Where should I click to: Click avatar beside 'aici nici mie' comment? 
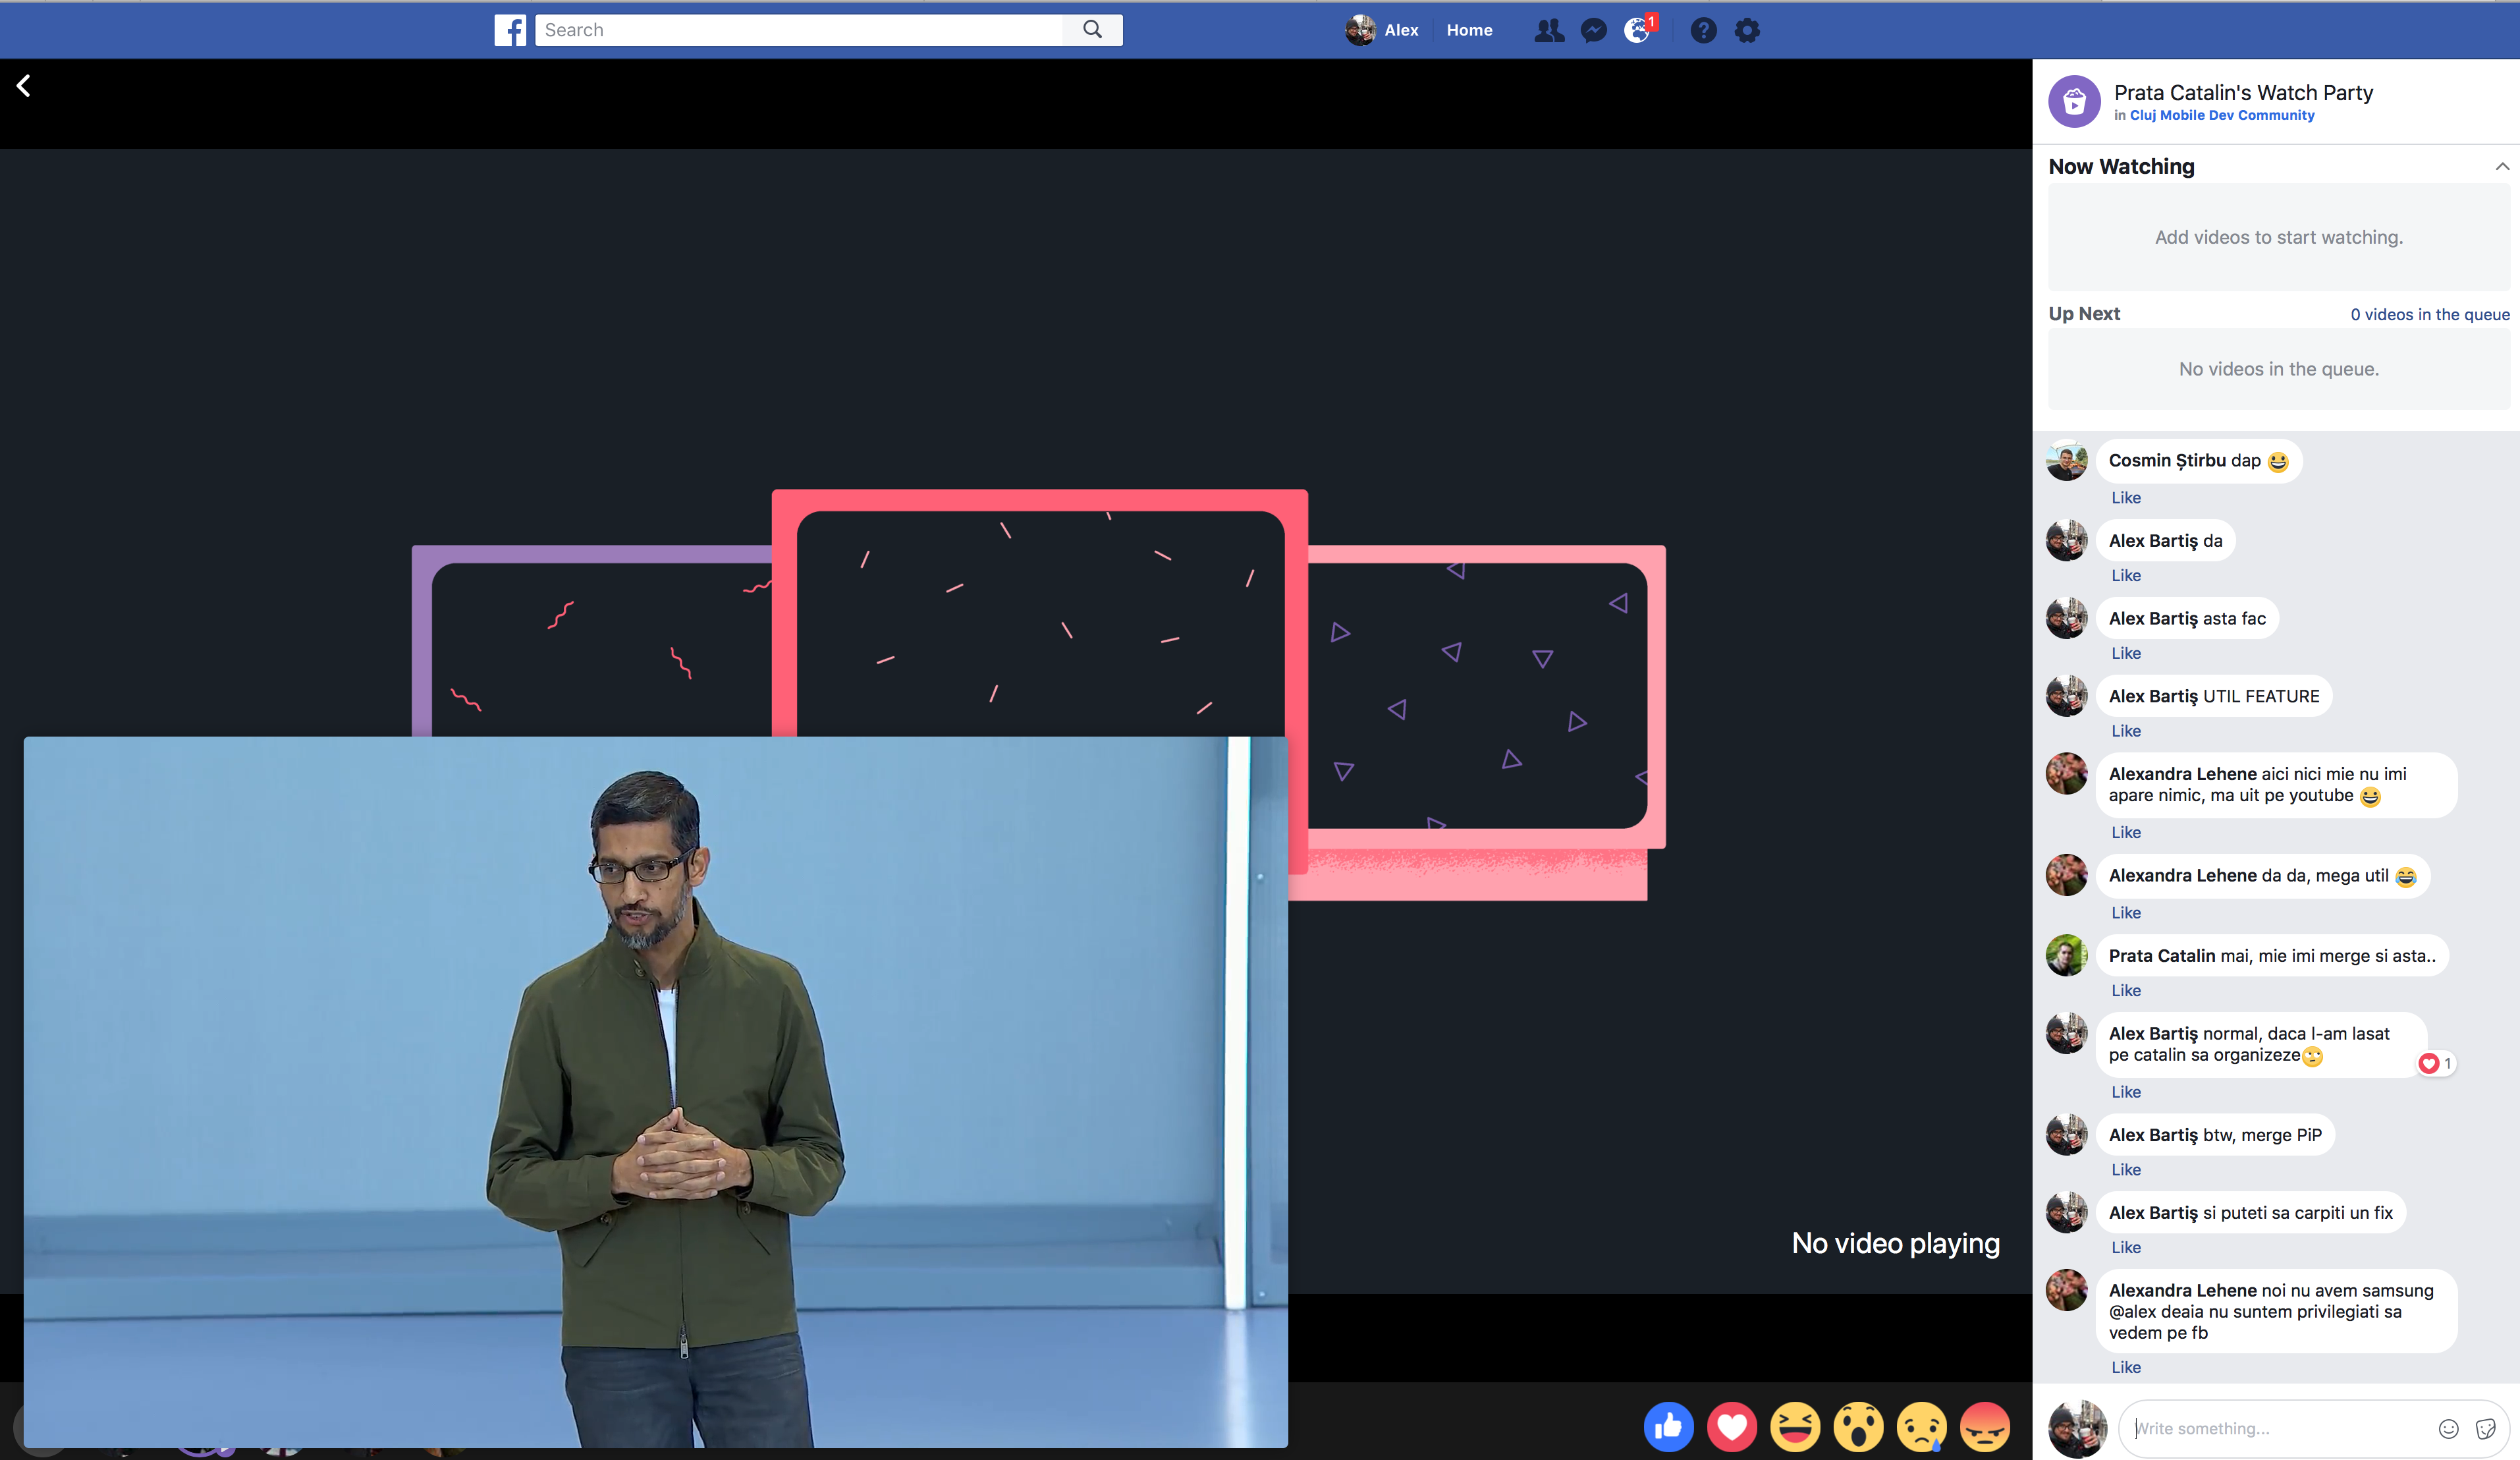coord(2066,773)
